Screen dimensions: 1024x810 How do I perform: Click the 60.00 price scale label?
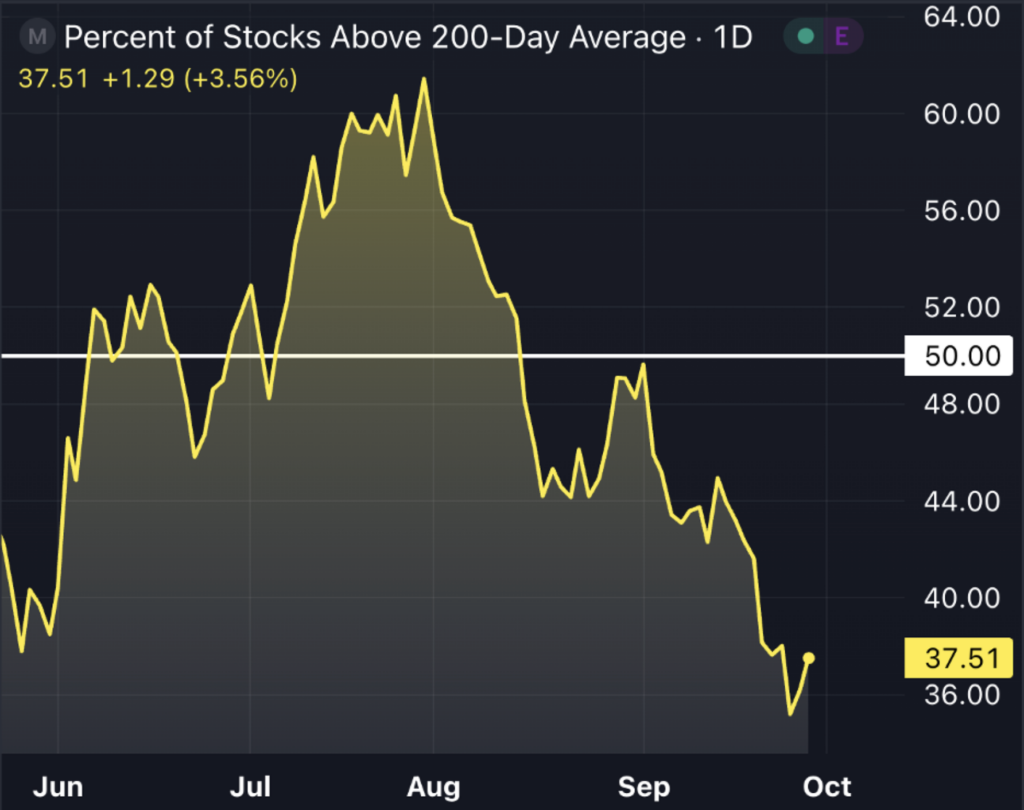962,114
